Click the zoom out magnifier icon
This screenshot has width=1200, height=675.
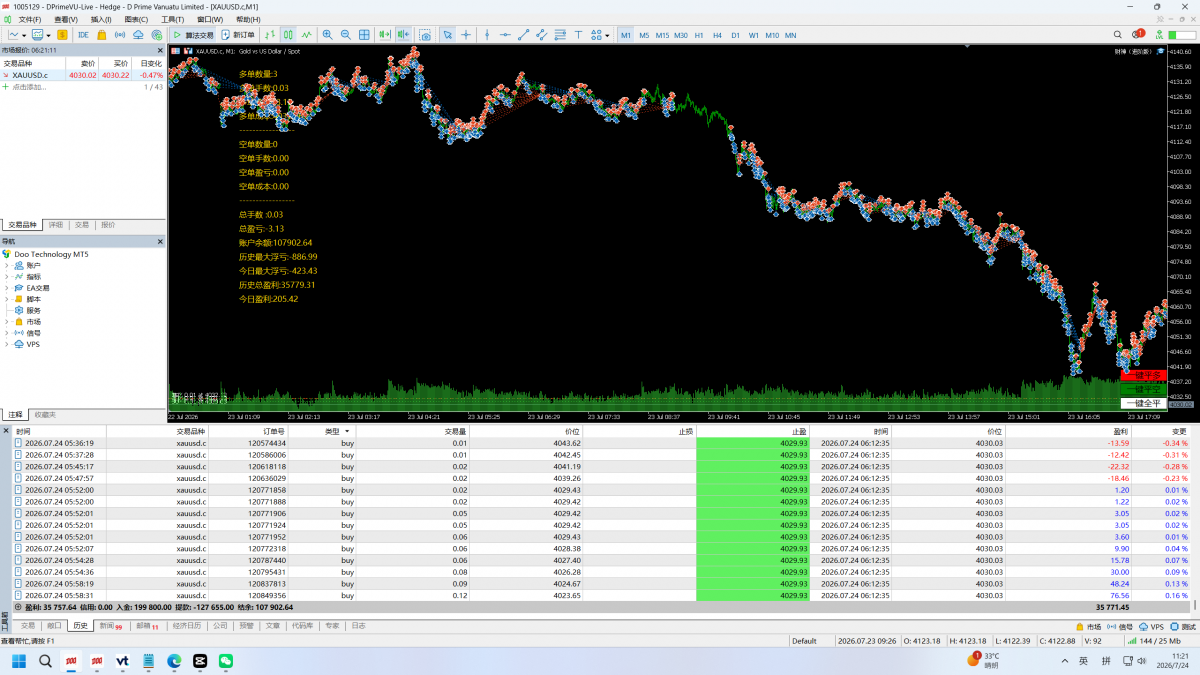346,35
